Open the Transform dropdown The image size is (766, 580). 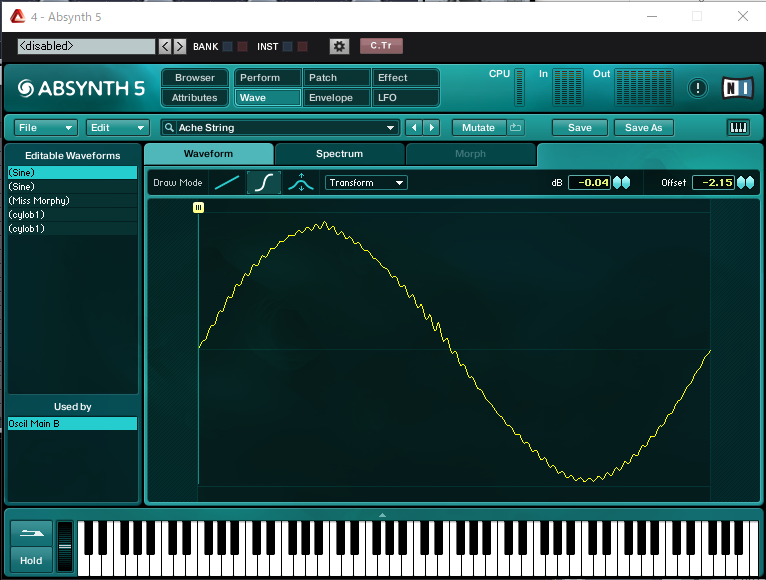366,183
